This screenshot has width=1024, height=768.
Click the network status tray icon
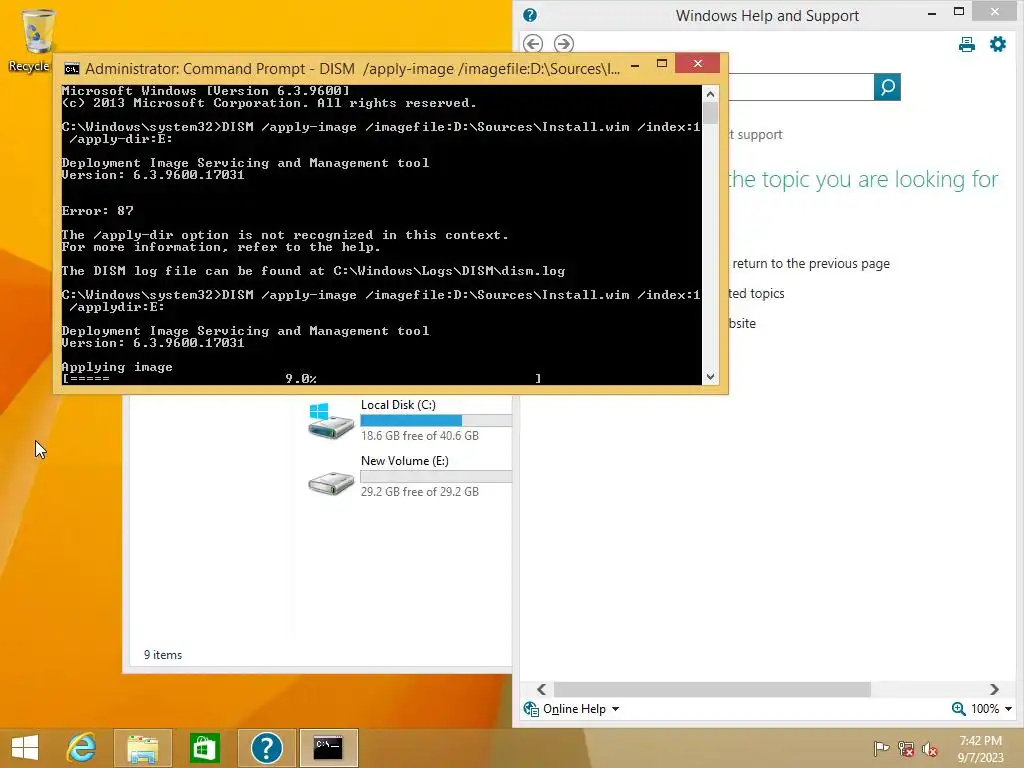(x=905, y=748)
